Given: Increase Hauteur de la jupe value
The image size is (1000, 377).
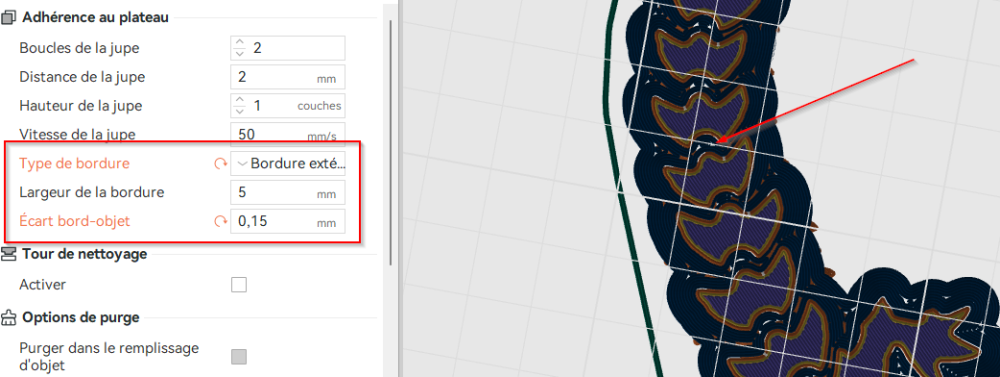Looking at the screenshot, I should click(239, 100).
